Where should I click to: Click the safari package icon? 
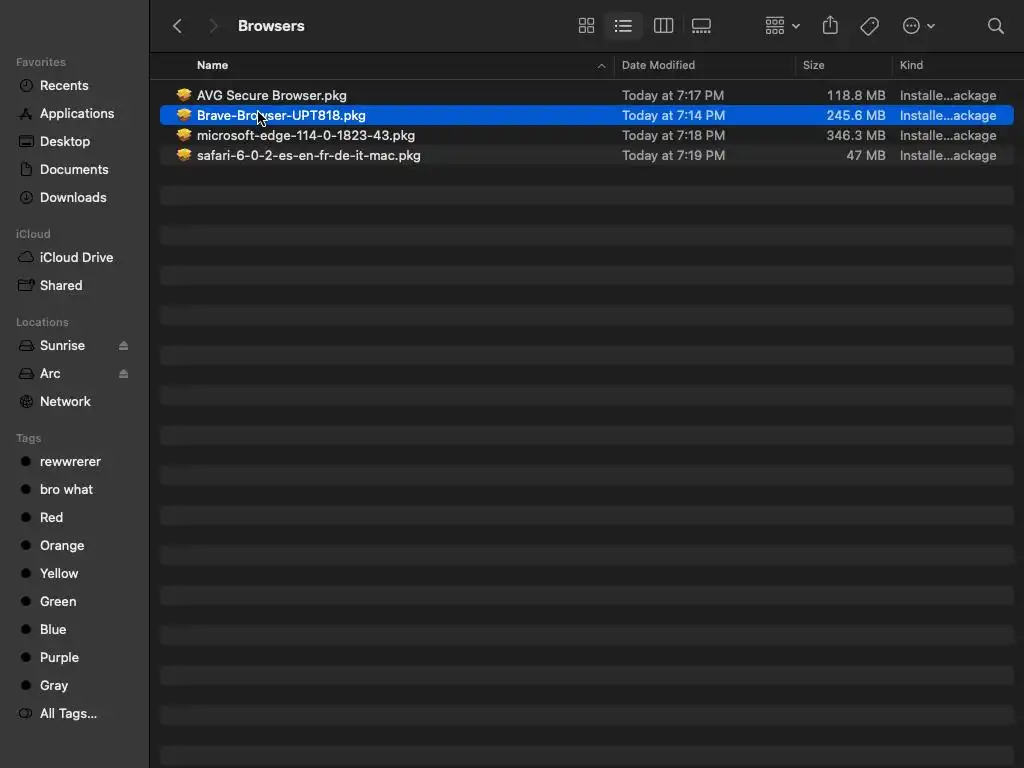pos(184,155)
